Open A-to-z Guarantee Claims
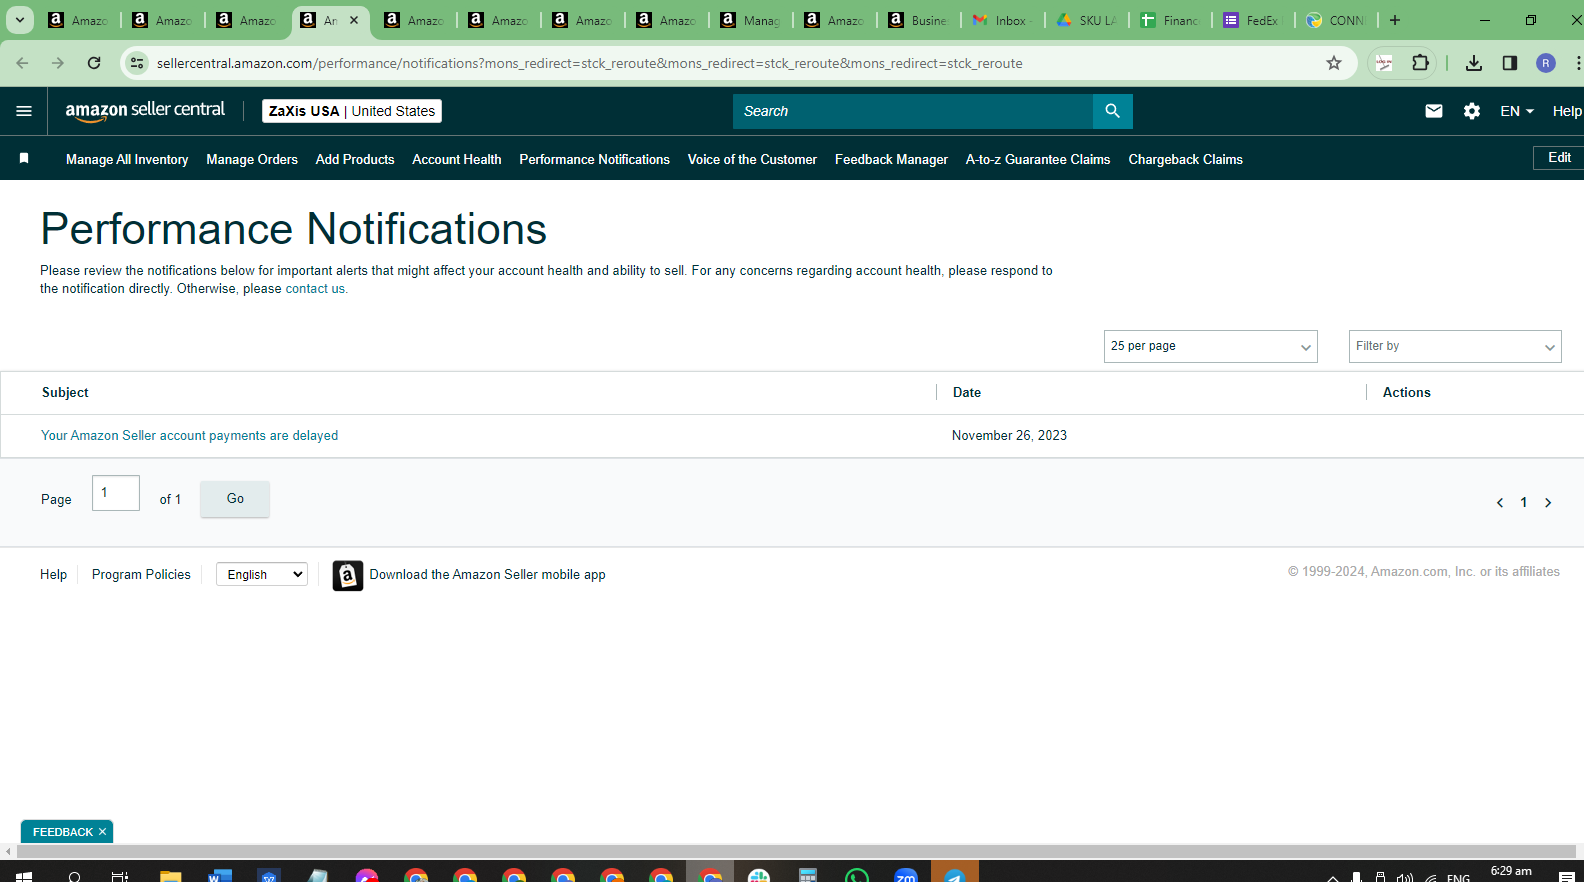Screen dimensions: 1584x882 [x=1038, y=159]
